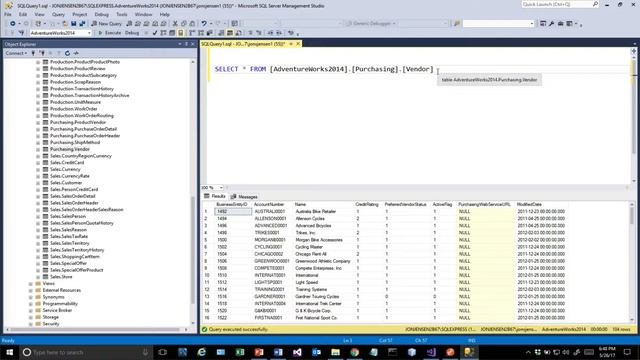Click the Undo arrow icon

click(204, 24)
